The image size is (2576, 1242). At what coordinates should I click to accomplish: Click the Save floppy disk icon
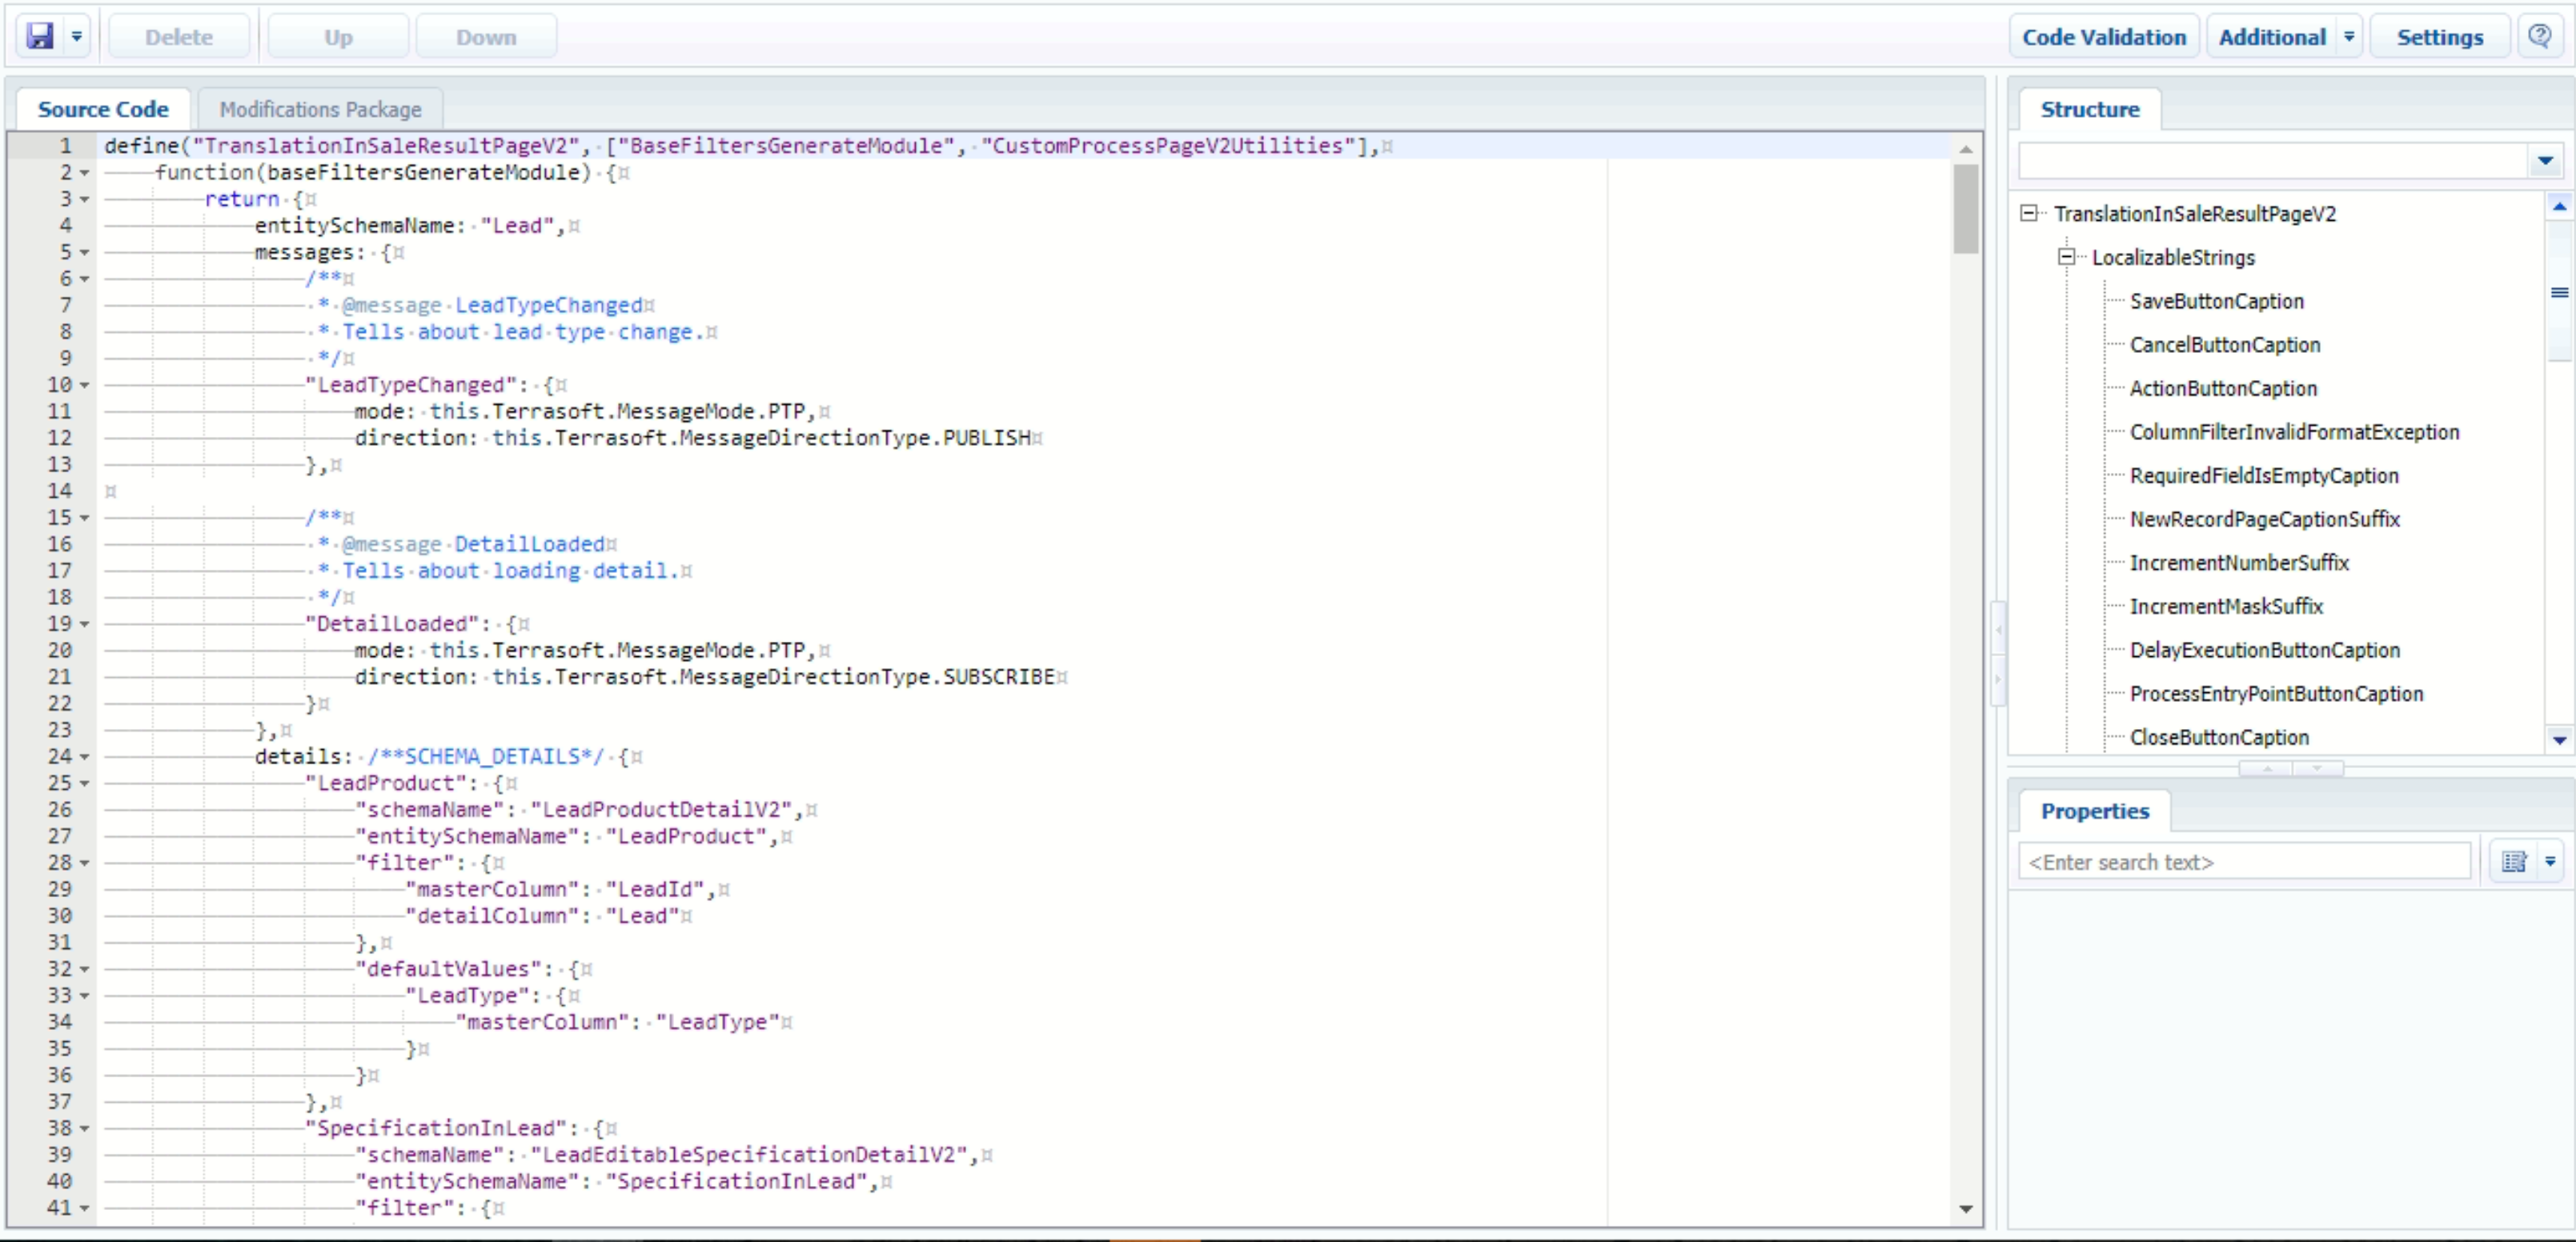(40, 36)
